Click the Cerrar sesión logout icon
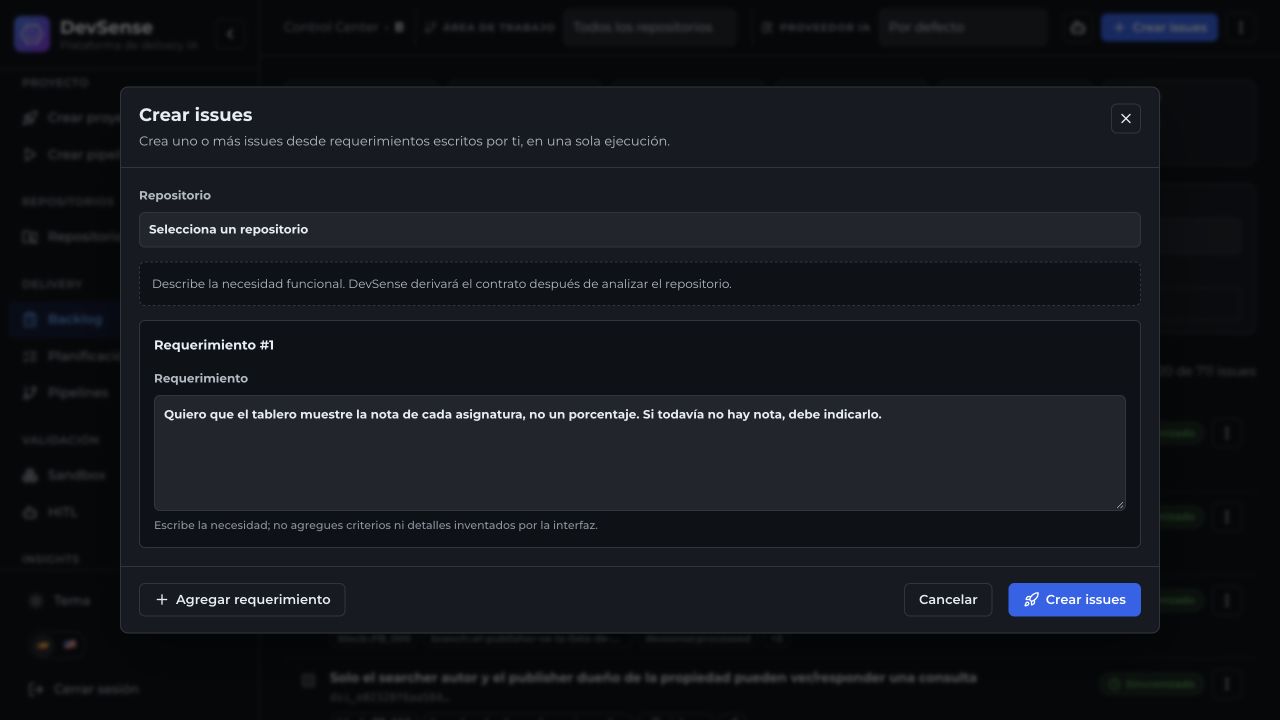This screenshot has height=720, width=1280. click(37, 689)
